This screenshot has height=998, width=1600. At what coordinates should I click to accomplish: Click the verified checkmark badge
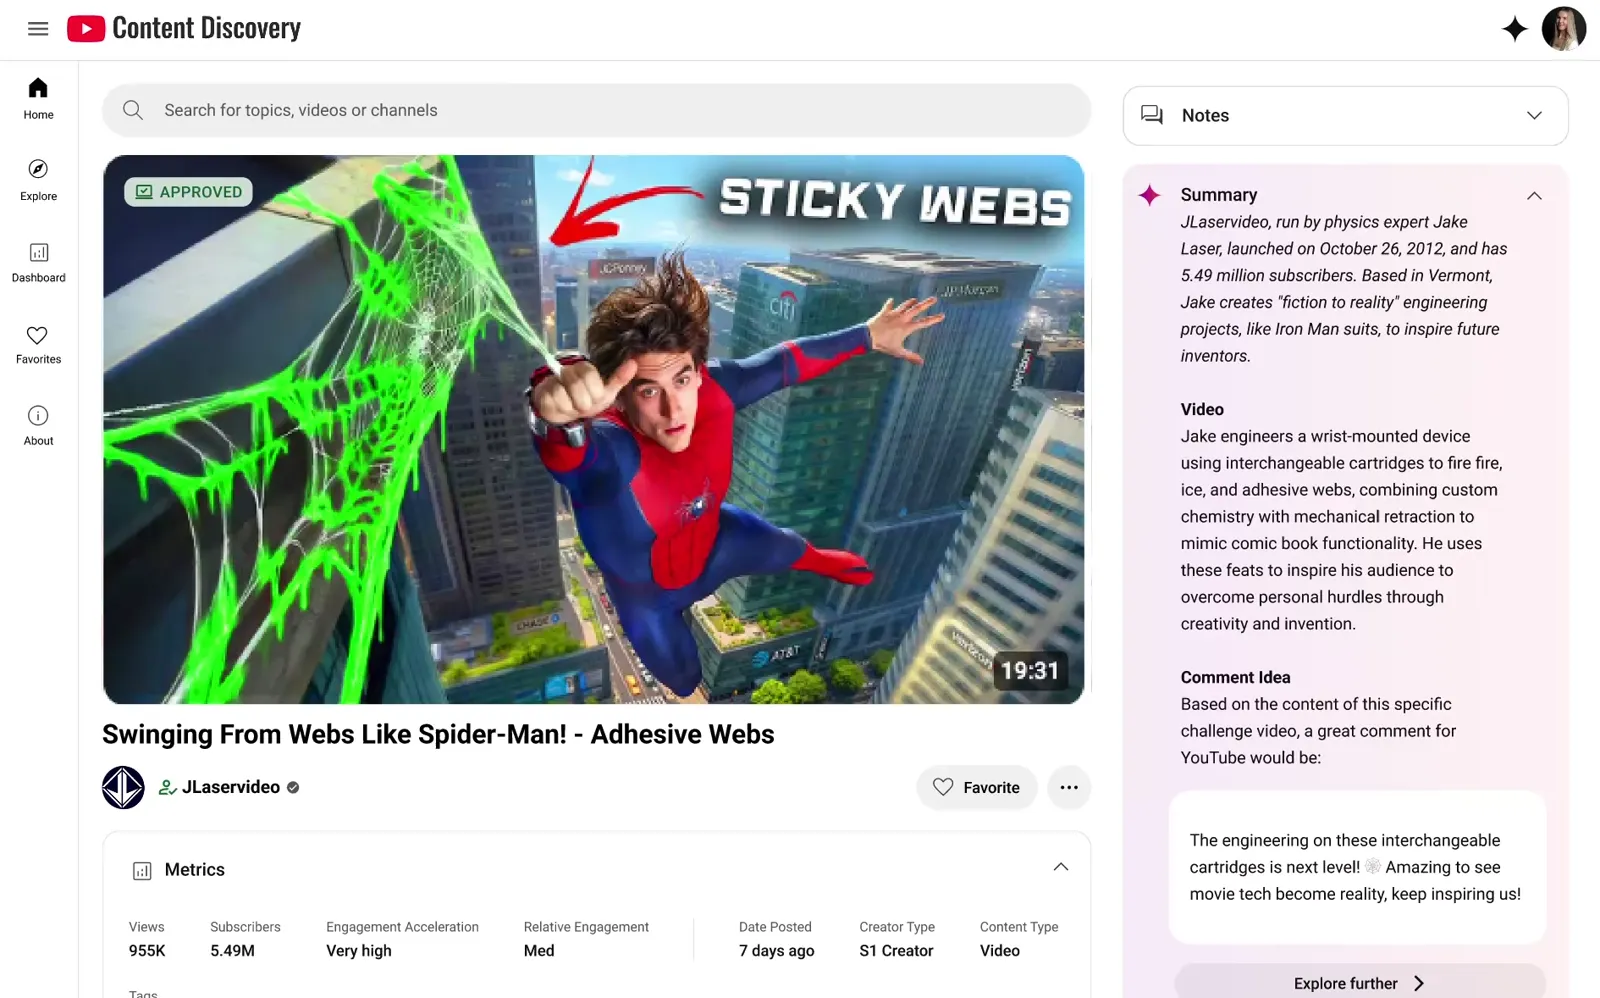[293, 788]
